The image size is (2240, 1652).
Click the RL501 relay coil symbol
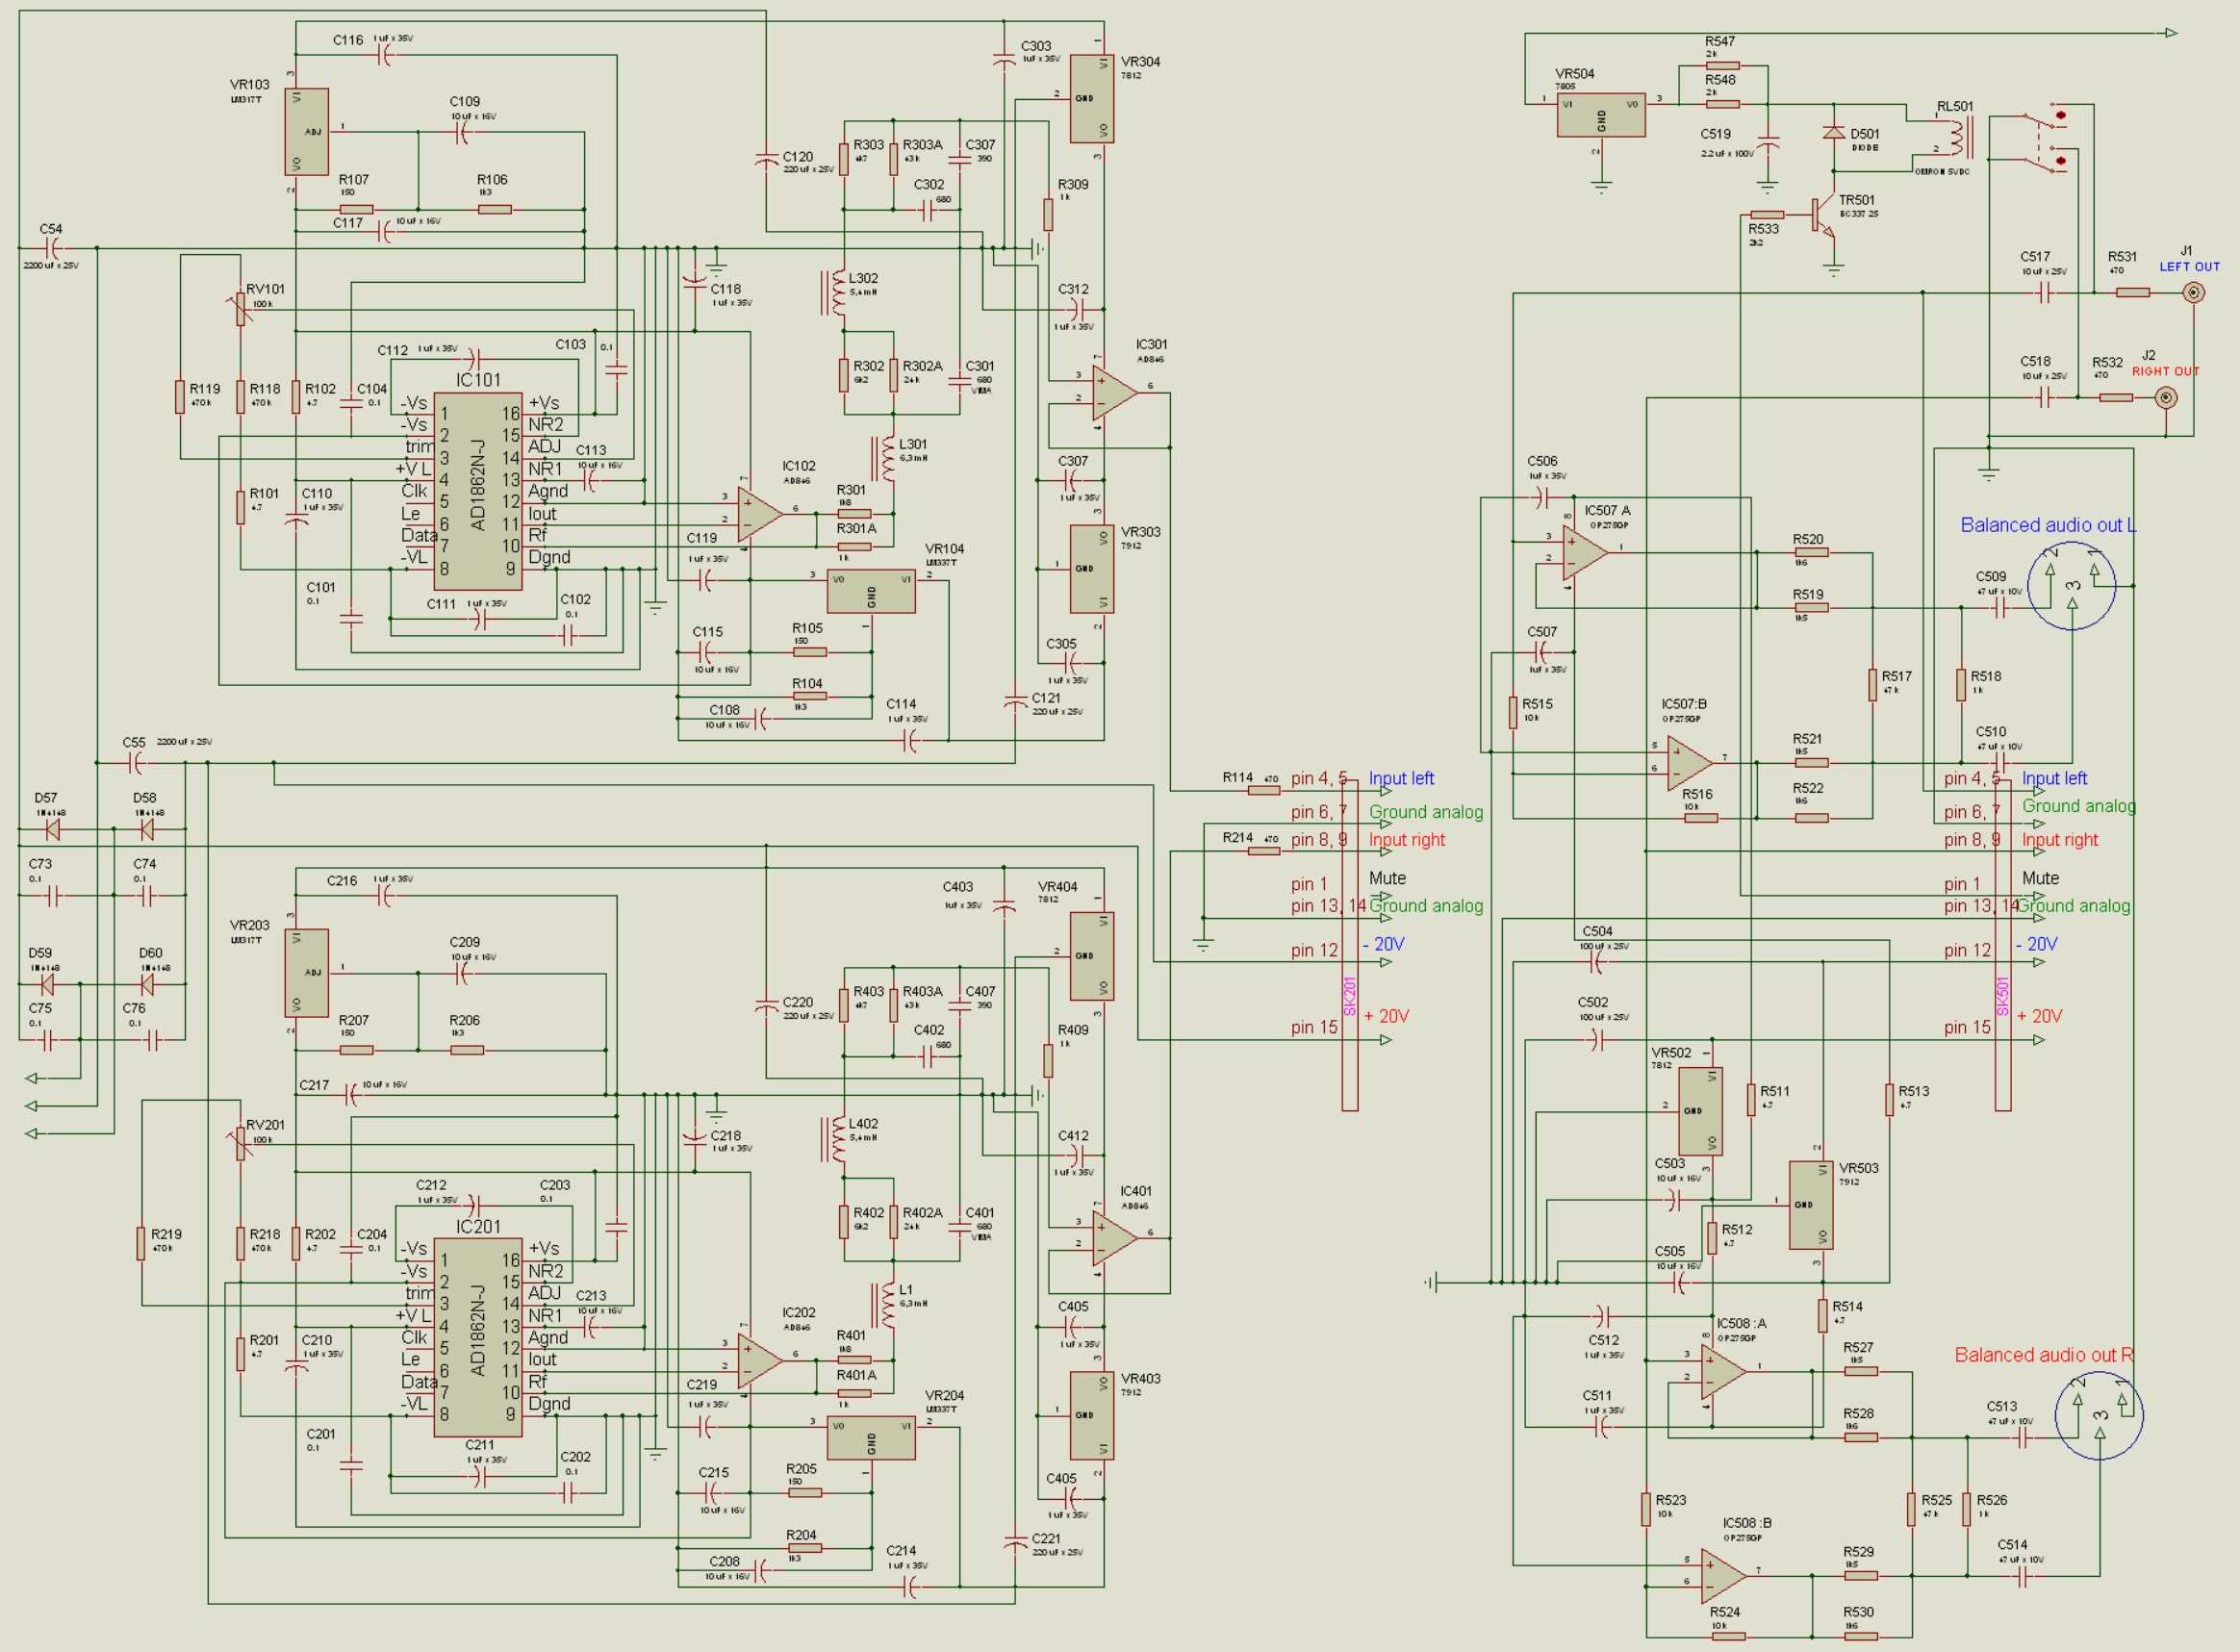click(1959, 137)
